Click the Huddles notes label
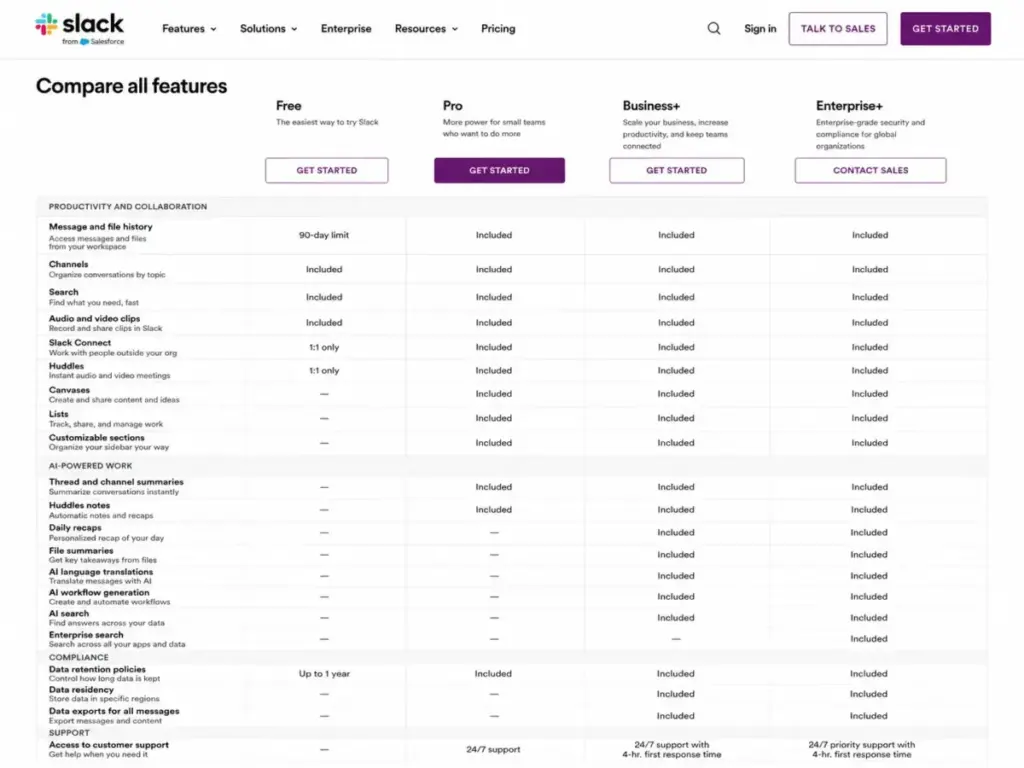Viewport: 1024px width, 768px height. (79, 505)
